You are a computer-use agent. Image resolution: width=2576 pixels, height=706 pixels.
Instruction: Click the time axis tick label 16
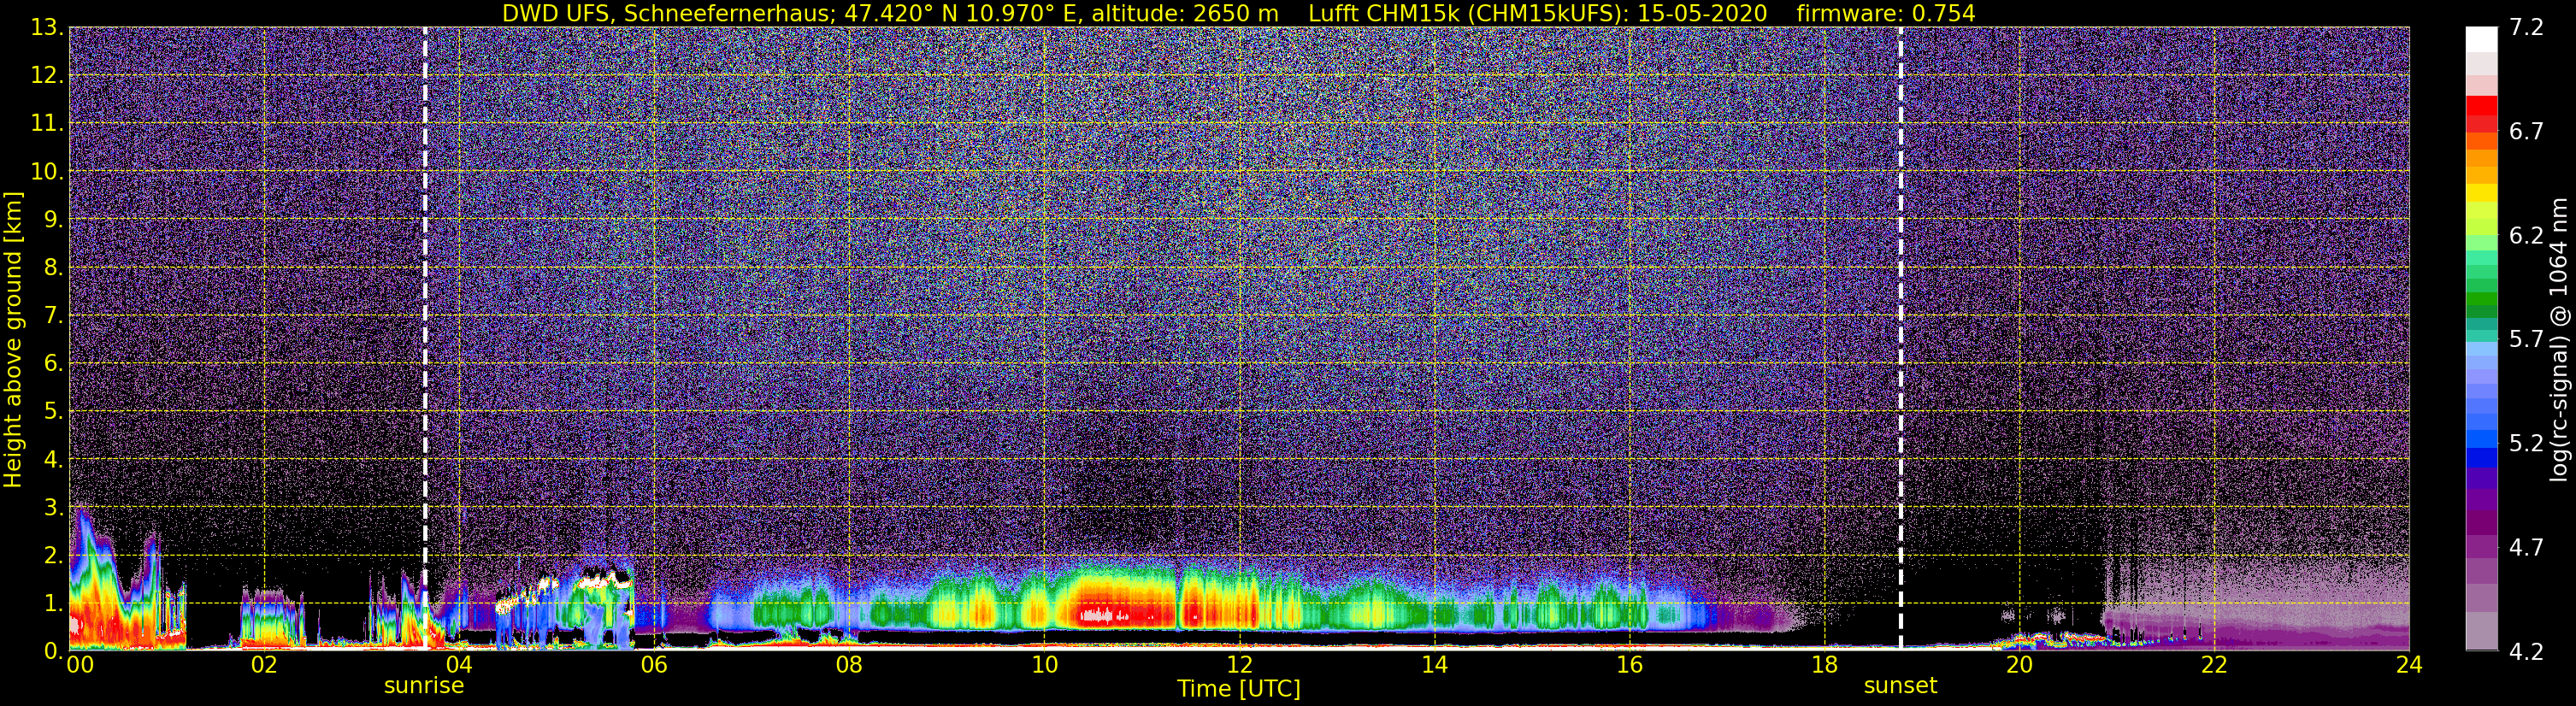(1629, 665)
